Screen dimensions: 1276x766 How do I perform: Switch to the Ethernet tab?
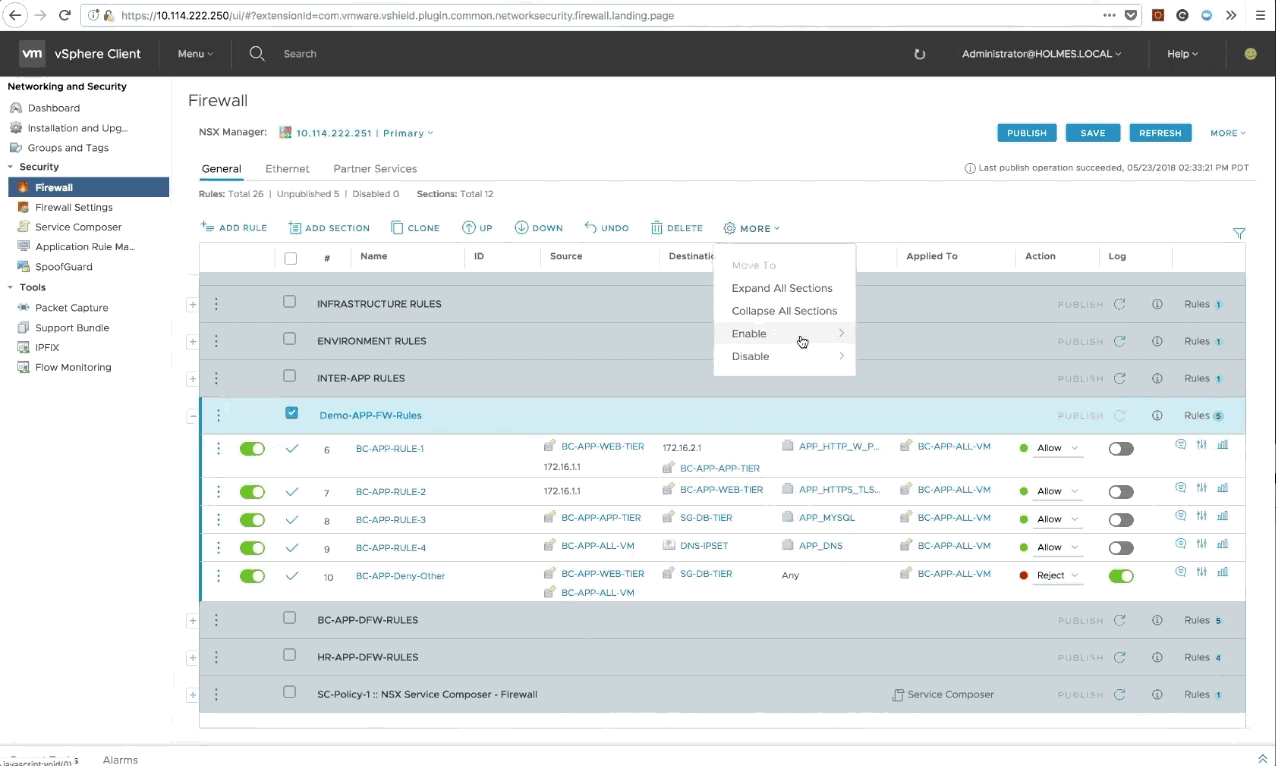(287, 169)
